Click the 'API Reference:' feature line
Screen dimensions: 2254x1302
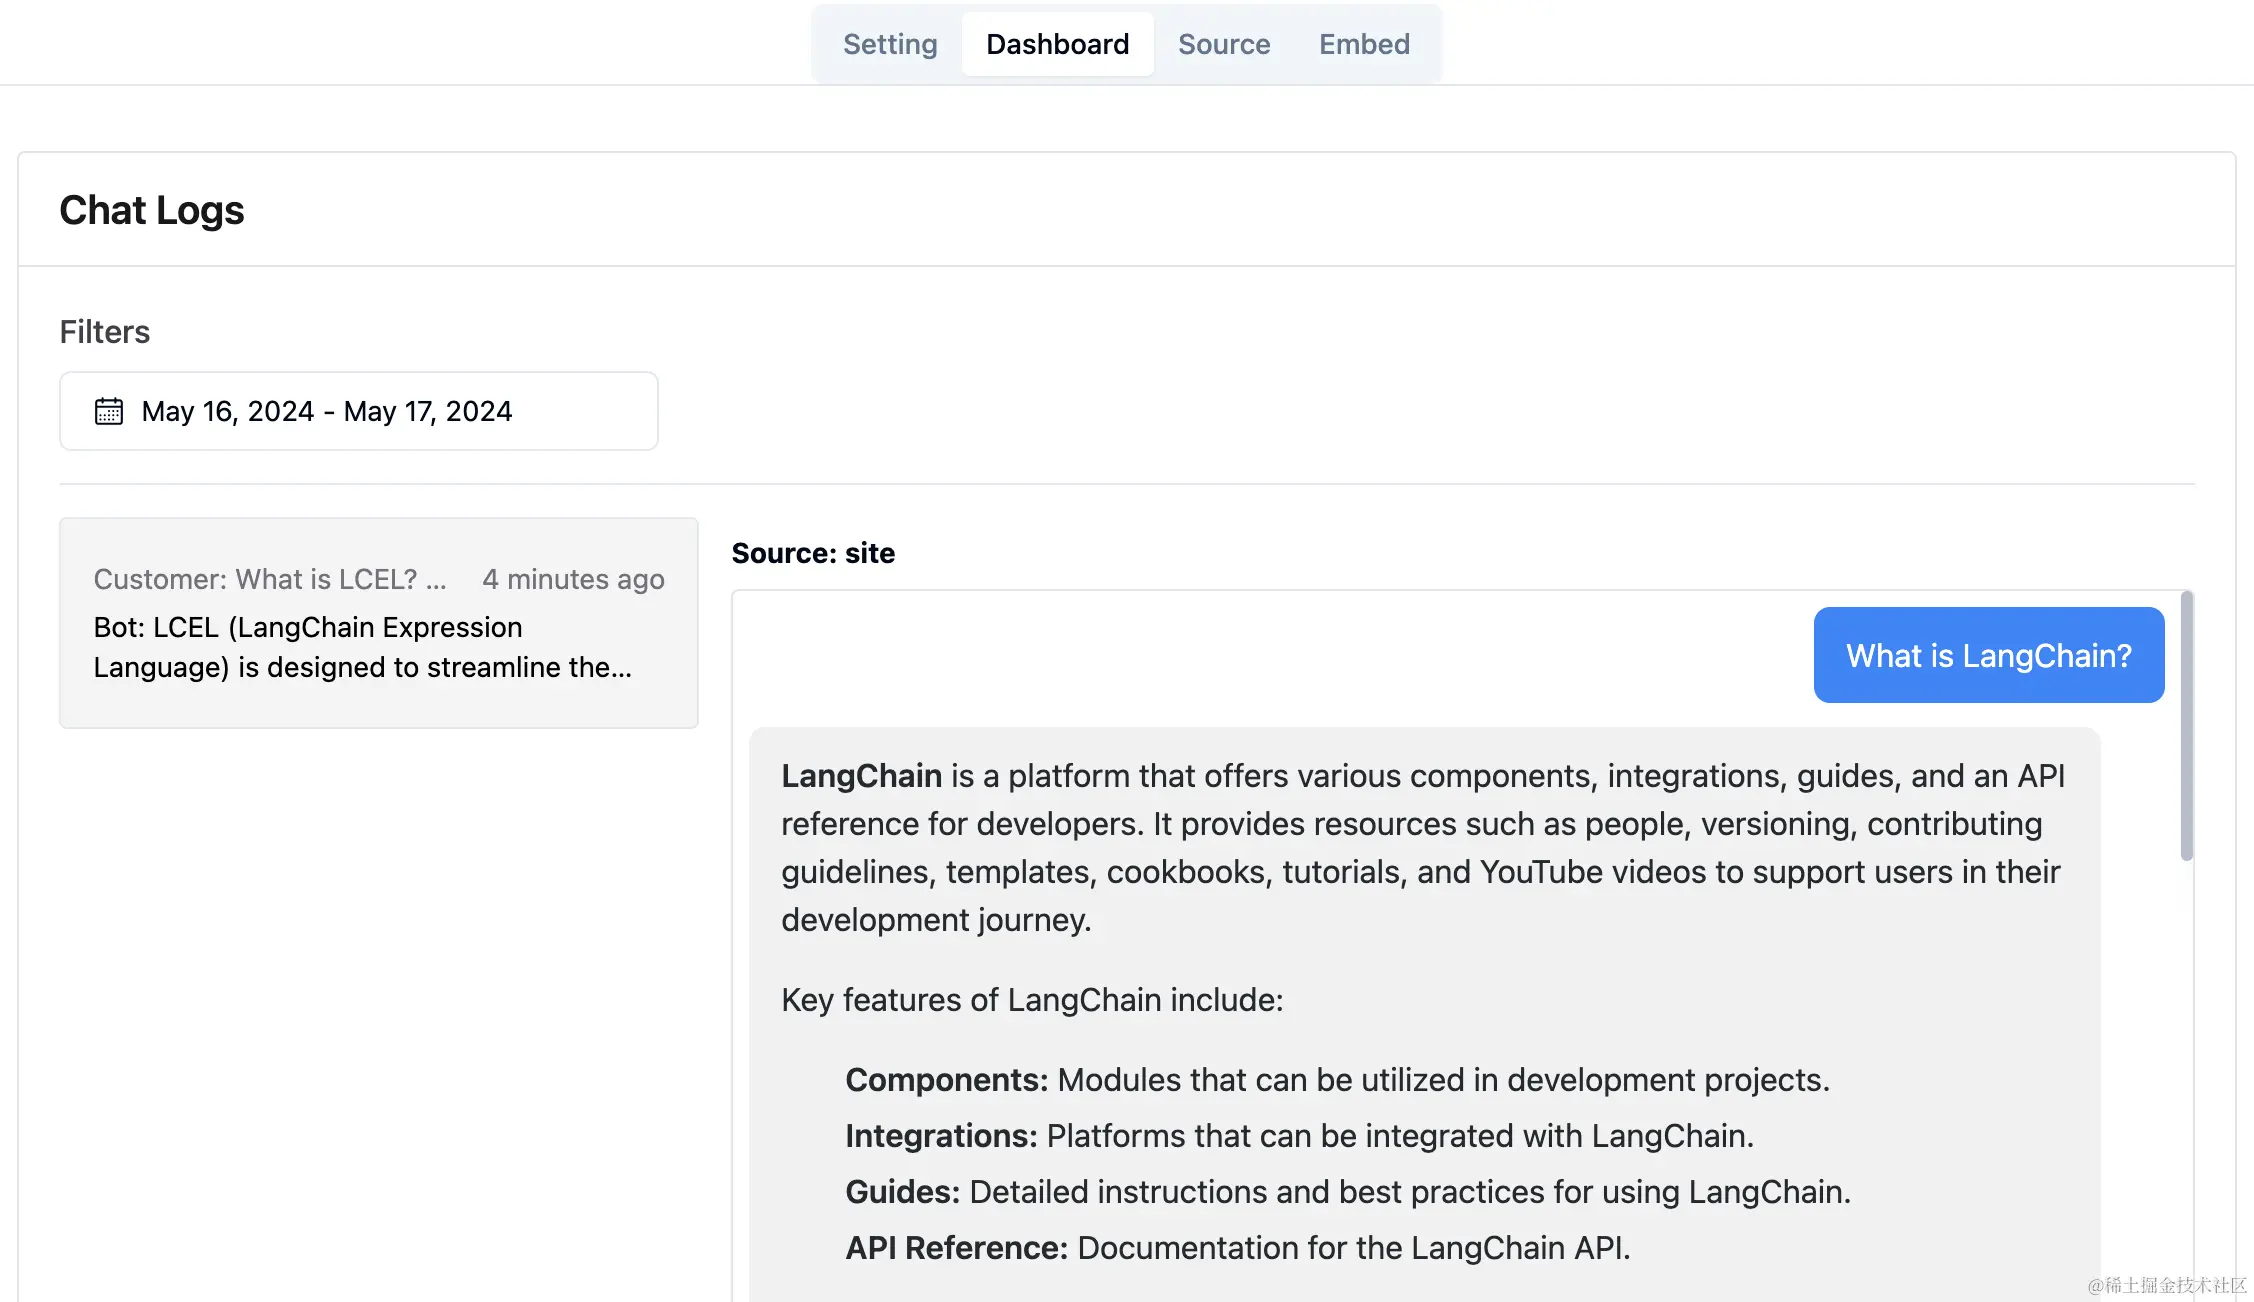[x=1237, y=1248]
